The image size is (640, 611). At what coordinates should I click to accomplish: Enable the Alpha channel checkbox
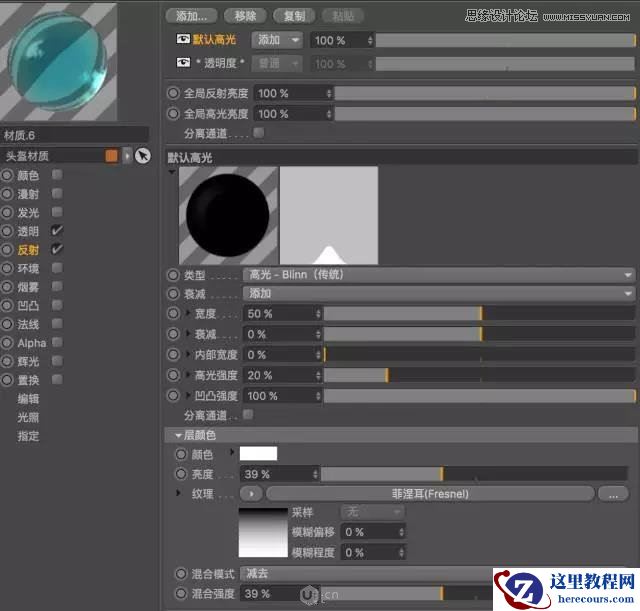57,342
